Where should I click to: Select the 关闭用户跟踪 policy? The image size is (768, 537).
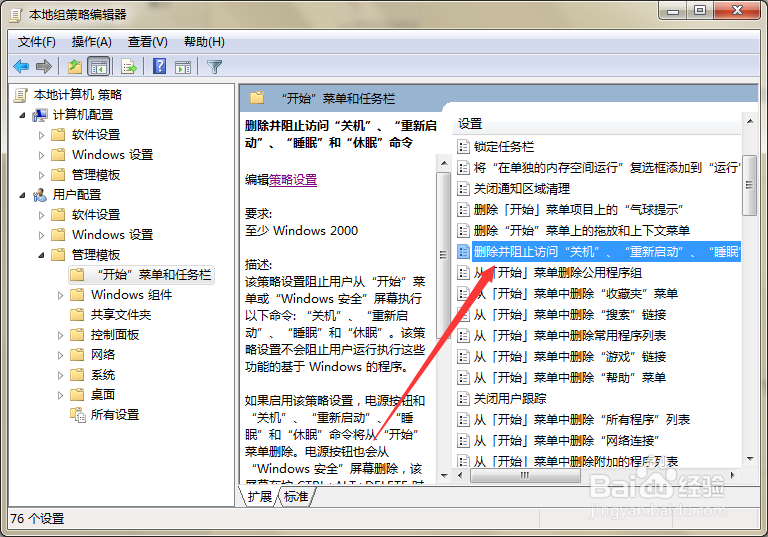[x=509, y=399]
